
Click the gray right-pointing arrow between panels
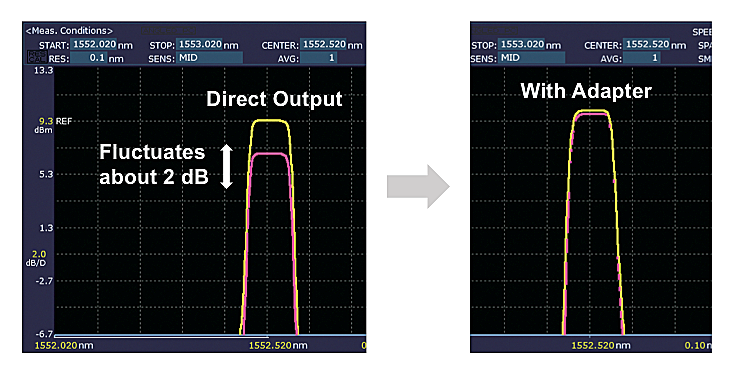(418, 186)
